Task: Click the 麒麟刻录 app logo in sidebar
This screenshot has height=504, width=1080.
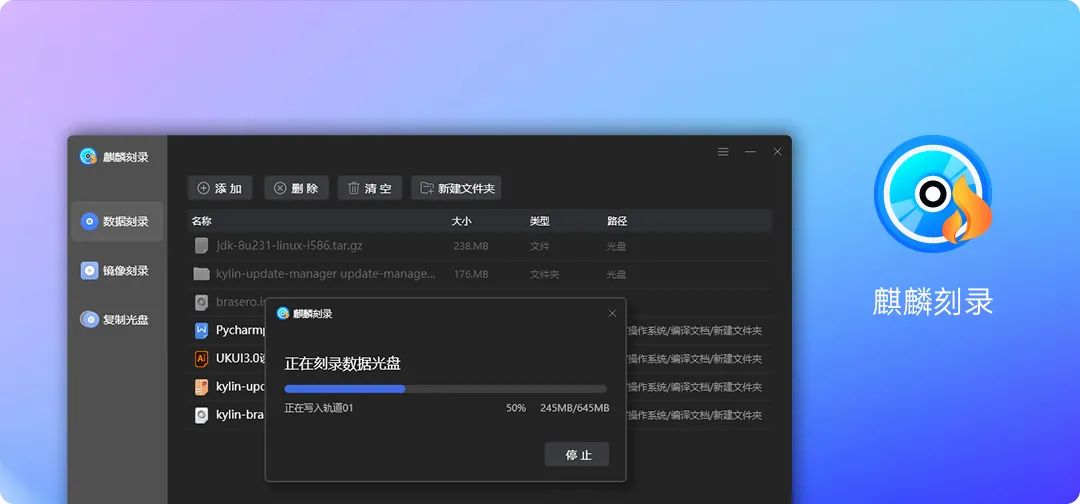Action: pos(88,156)
